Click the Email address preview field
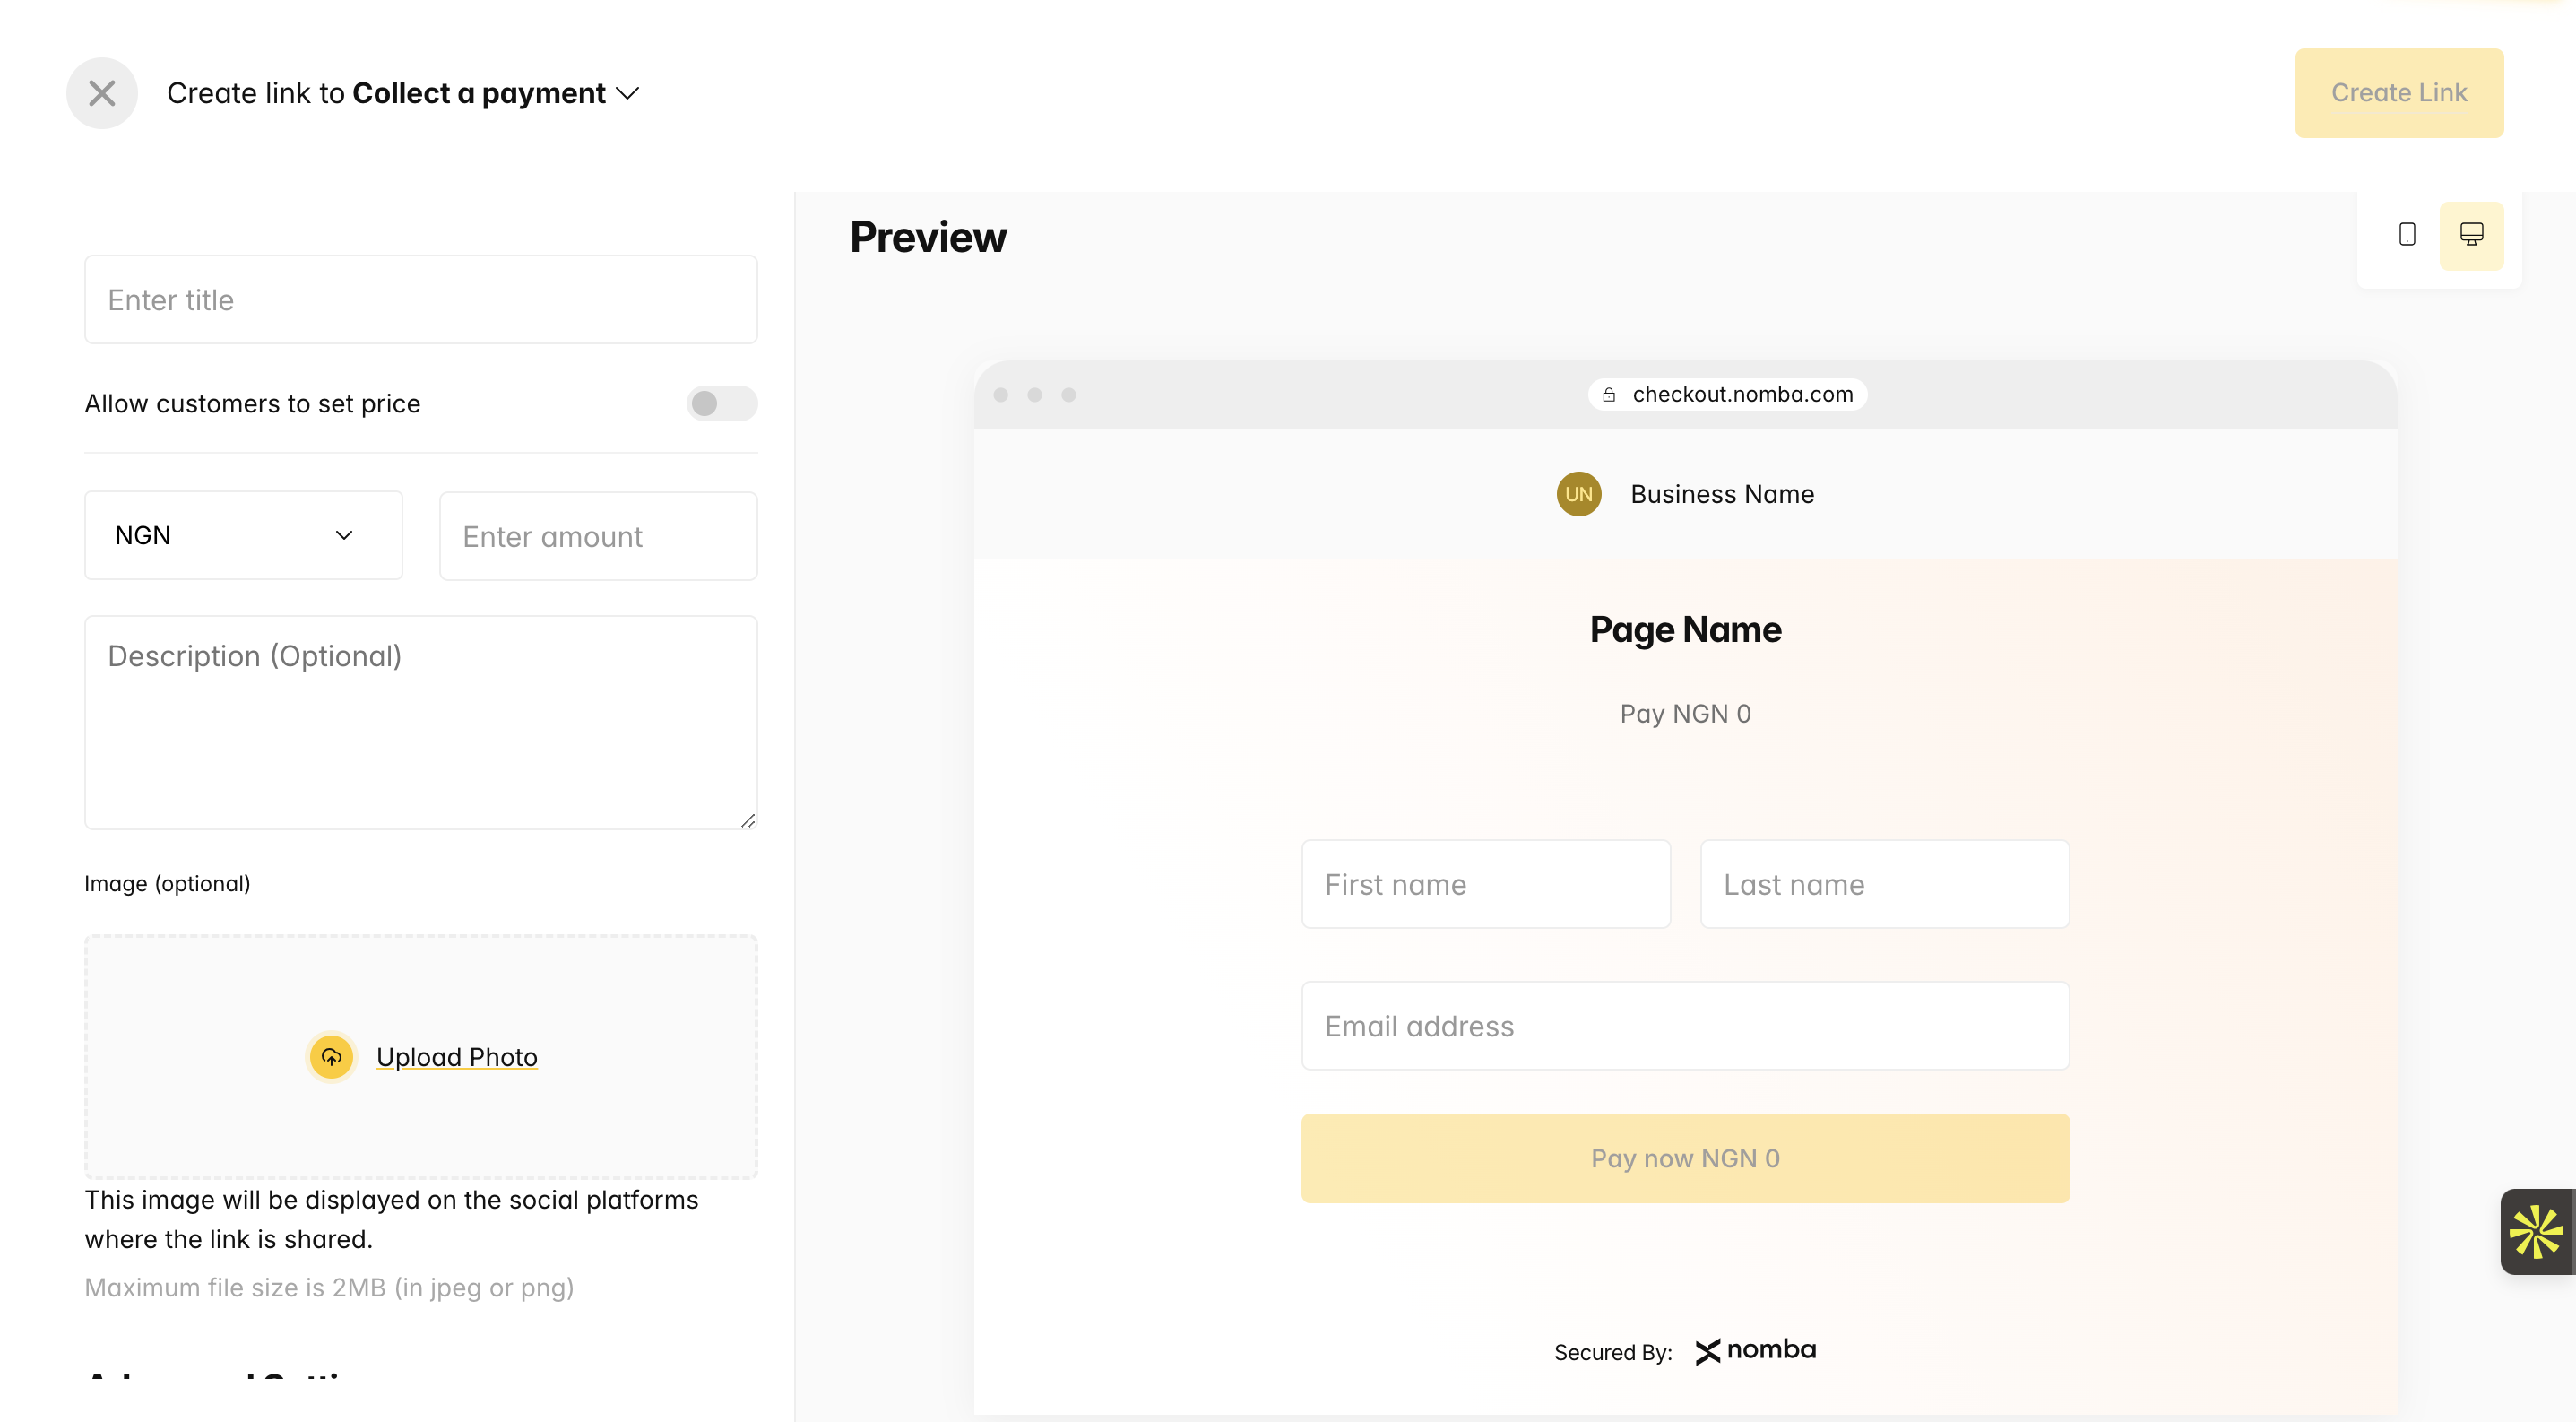 point(1685,1026)
